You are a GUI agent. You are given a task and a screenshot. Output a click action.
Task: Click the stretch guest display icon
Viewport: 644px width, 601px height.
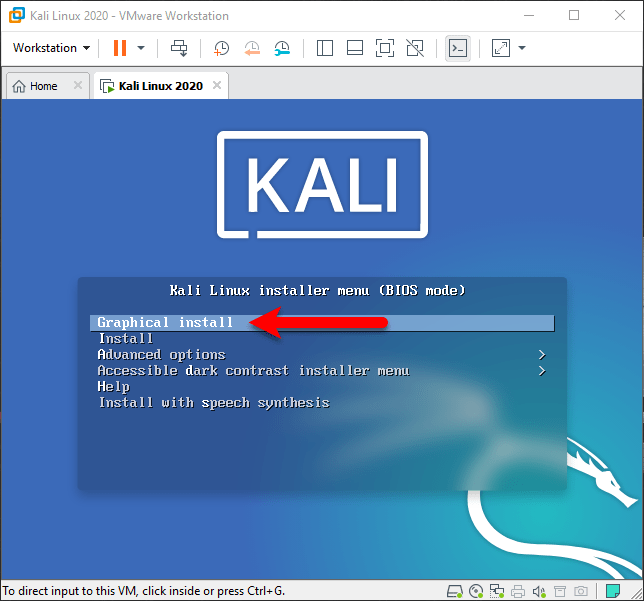[x=501, y=48]
